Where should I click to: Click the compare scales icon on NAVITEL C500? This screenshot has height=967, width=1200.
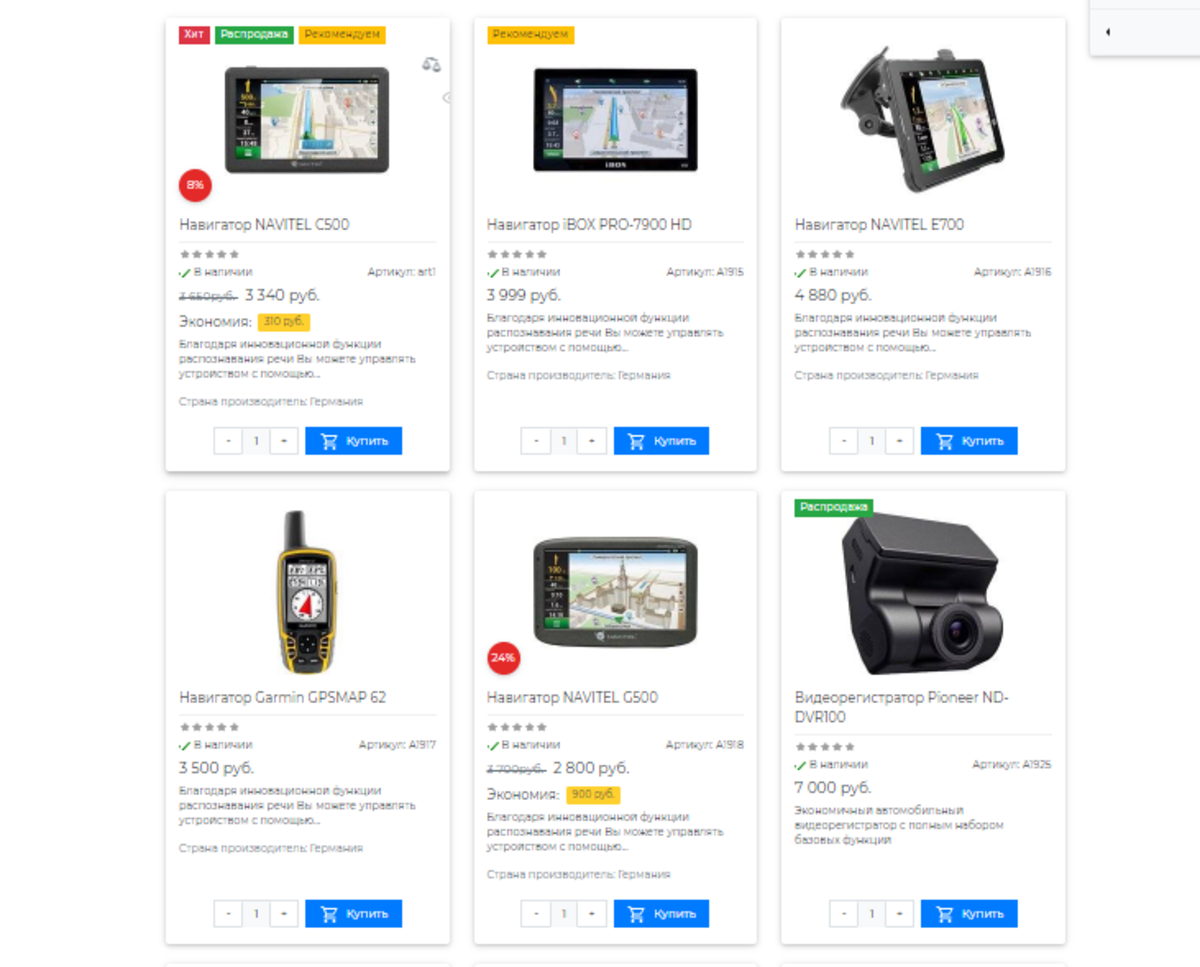click(431, 65)
